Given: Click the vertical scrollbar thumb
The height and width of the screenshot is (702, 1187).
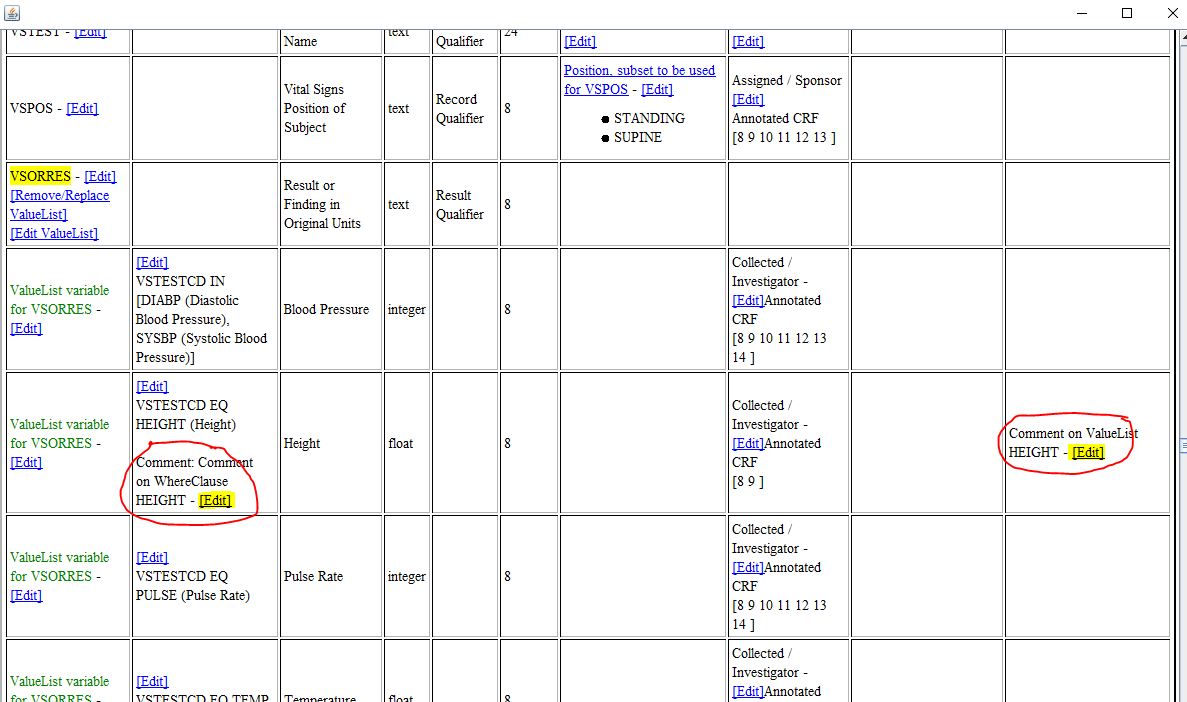Looking at the screenshot, I should (x=1182, y=447).
